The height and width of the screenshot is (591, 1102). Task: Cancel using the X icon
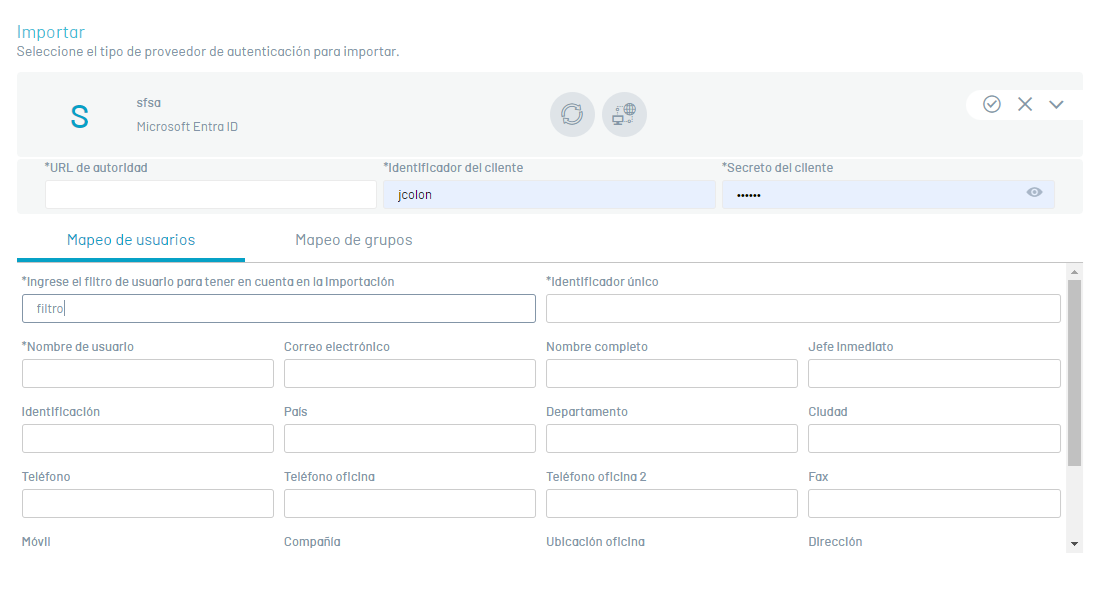click(x=1025, y=104)
